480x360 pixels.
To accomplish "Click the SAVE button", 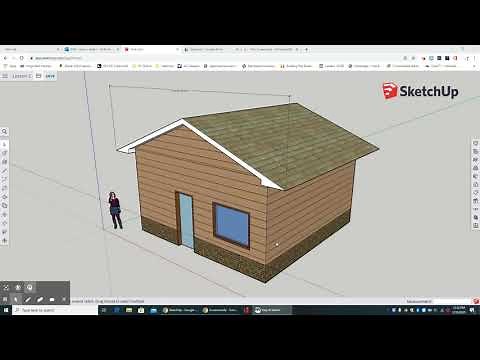I will click(50, 76).
